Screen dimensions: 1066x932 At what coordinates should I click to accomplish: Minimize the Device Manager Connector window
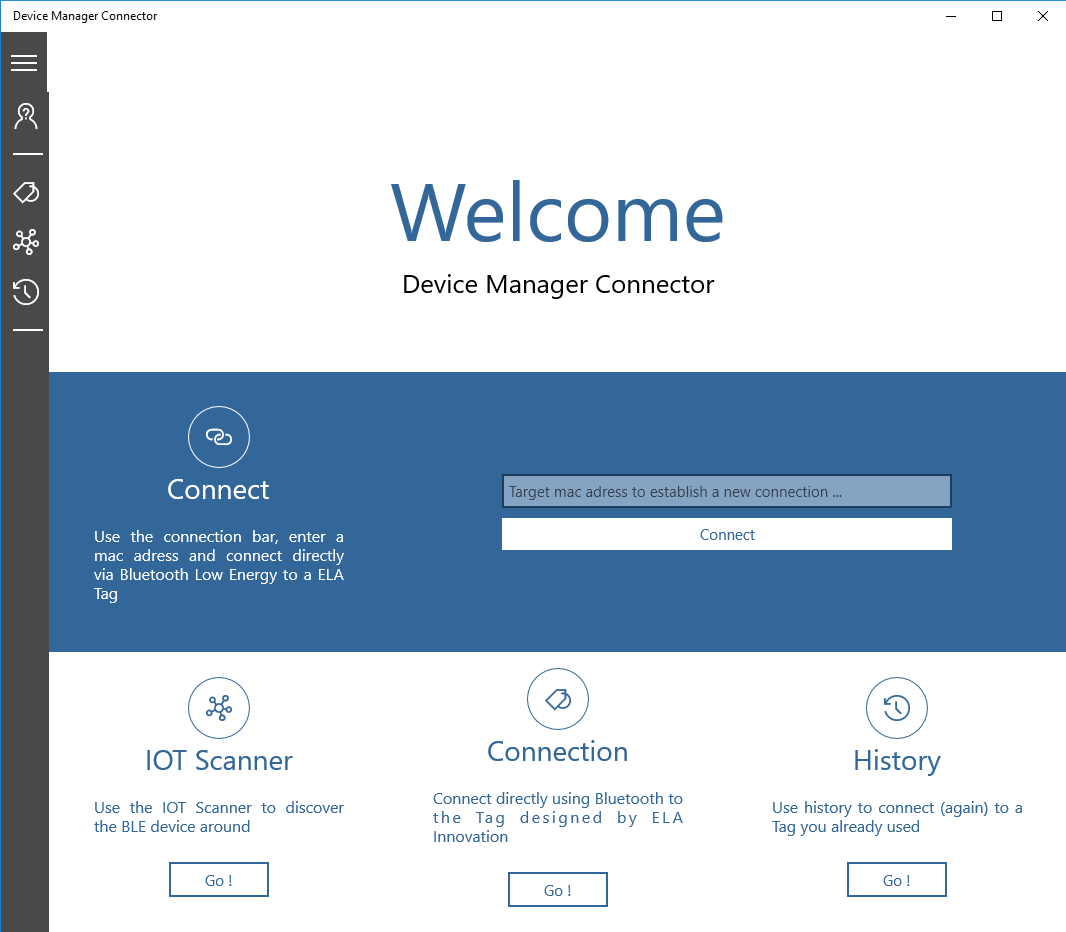pyautogui.click(x=951, y=16)
